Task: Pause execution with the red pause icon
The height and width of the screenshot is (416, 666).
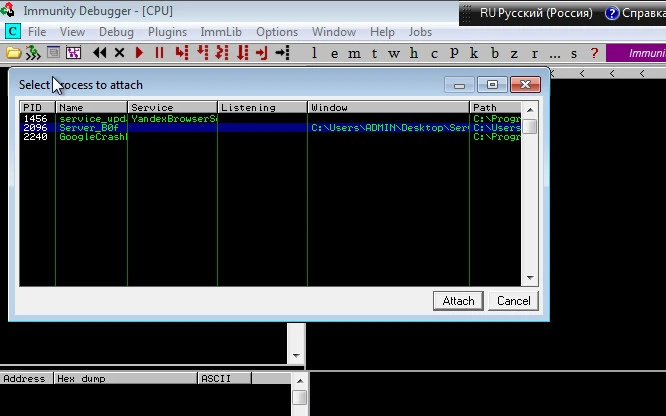Action: 159,53
